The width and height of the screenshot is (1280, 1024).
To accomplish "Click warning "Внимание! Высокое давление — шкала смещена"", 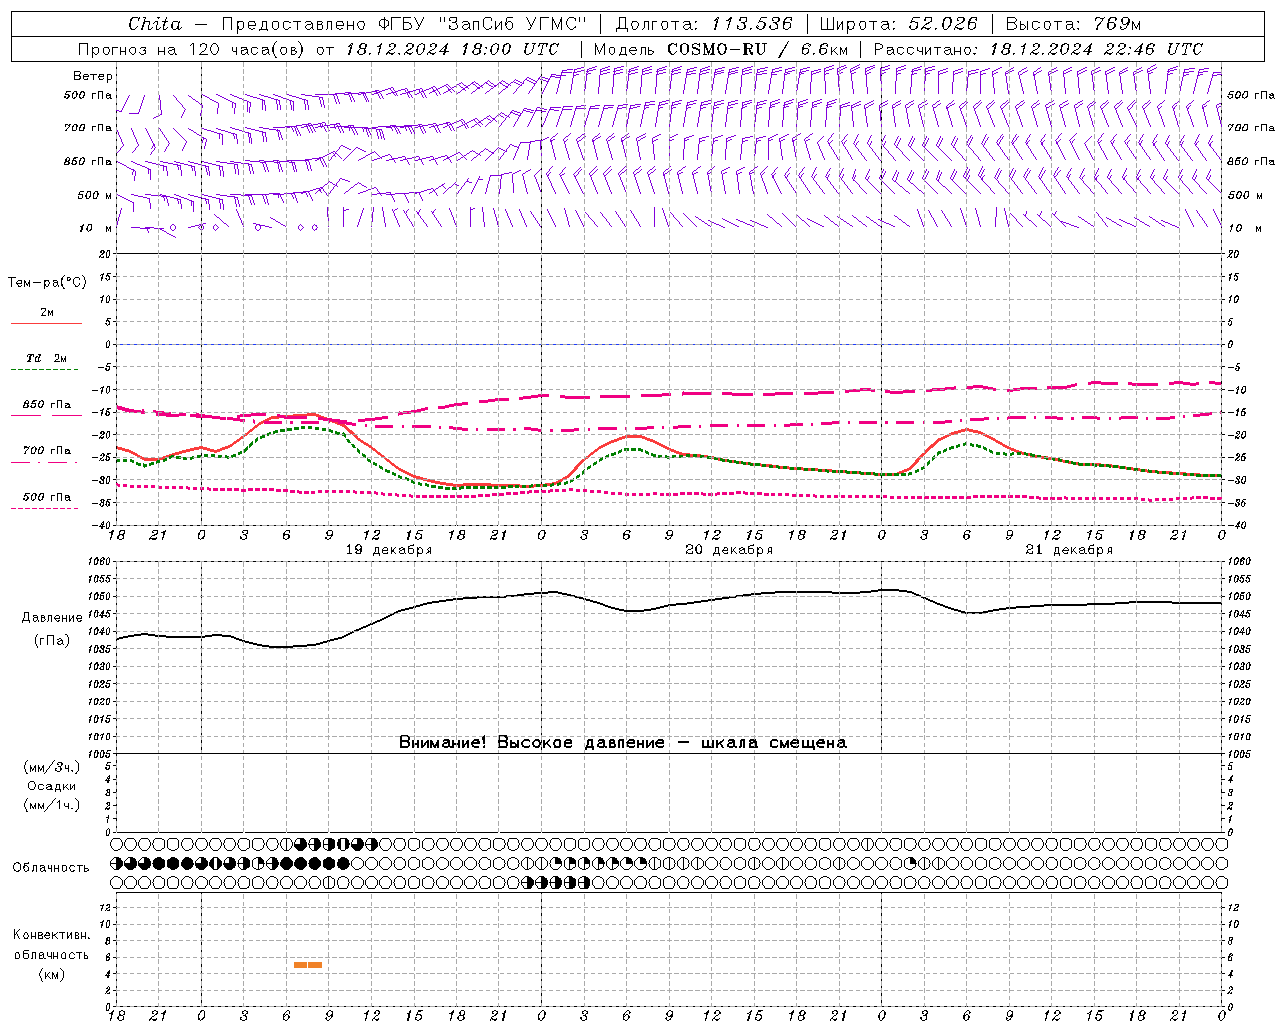I will click(623, 743).
